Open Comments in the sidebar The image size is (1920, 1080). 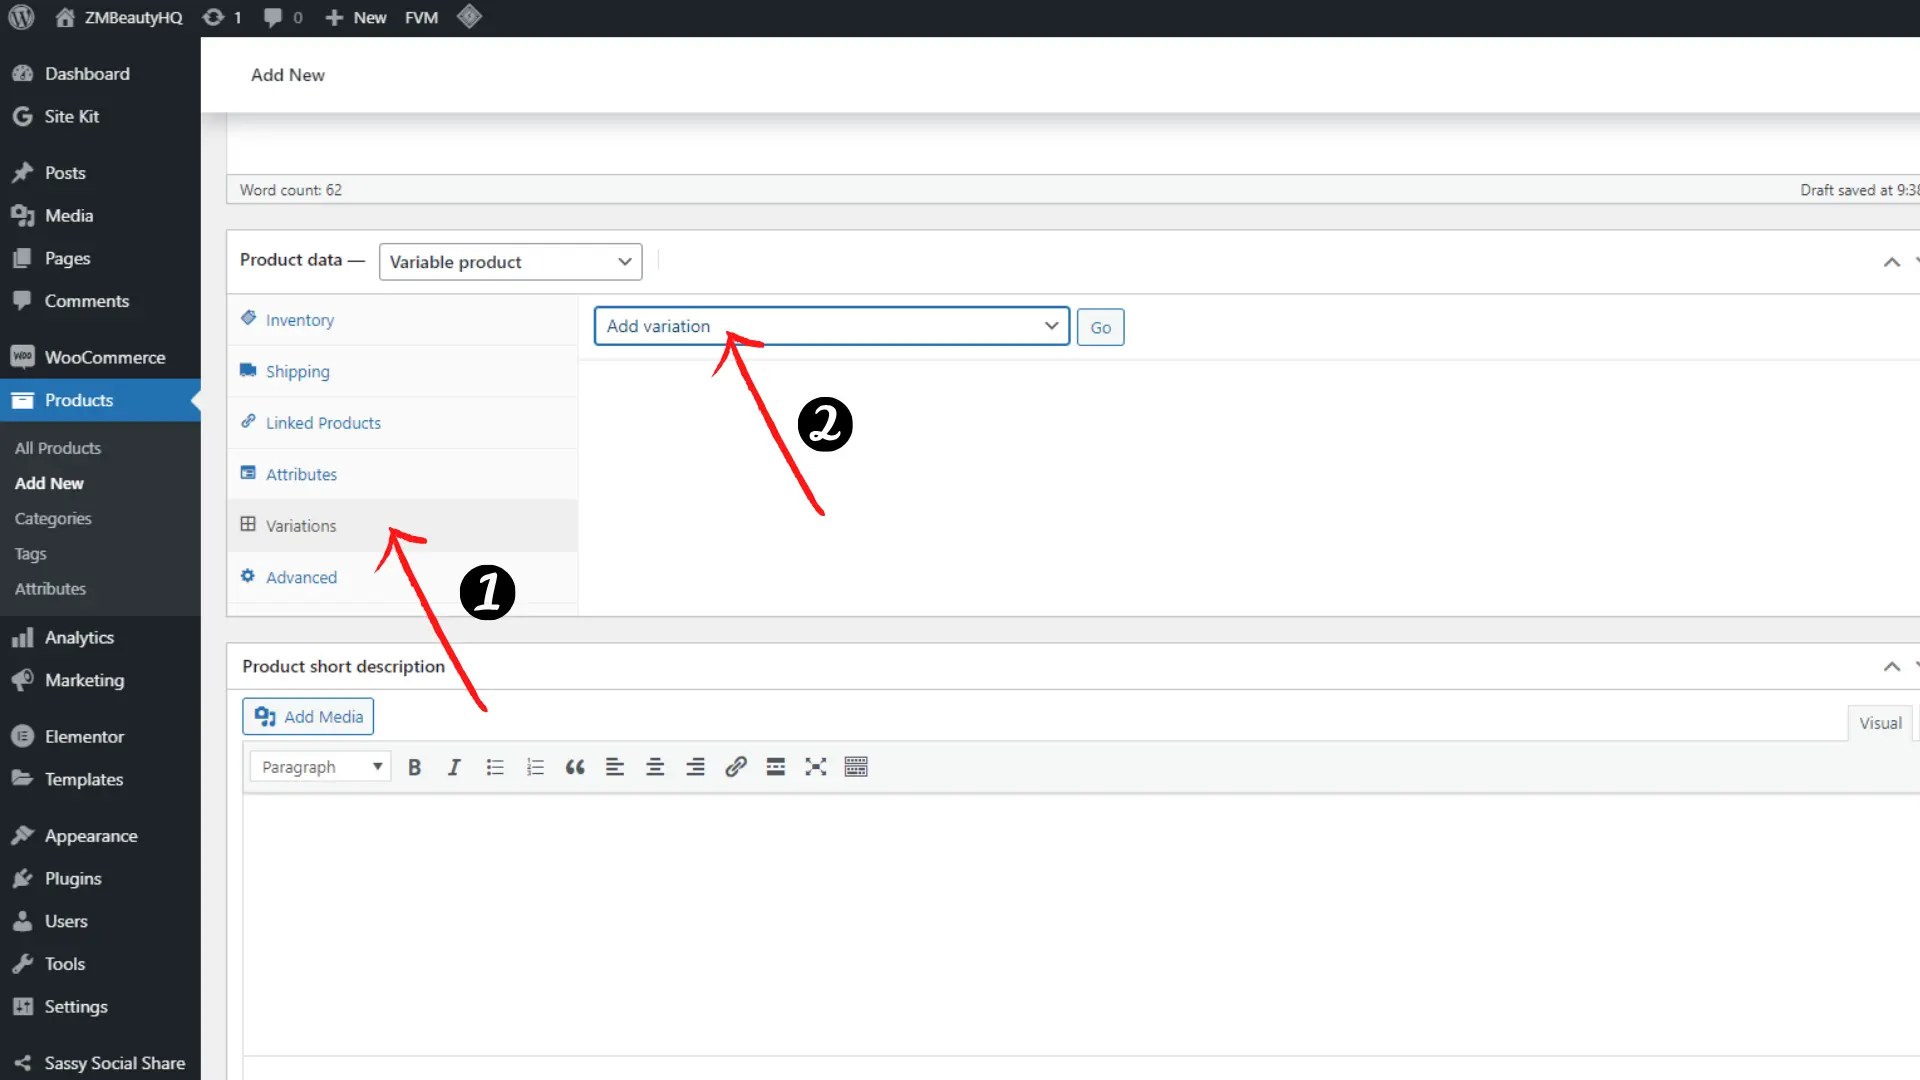tap(100, 301)
